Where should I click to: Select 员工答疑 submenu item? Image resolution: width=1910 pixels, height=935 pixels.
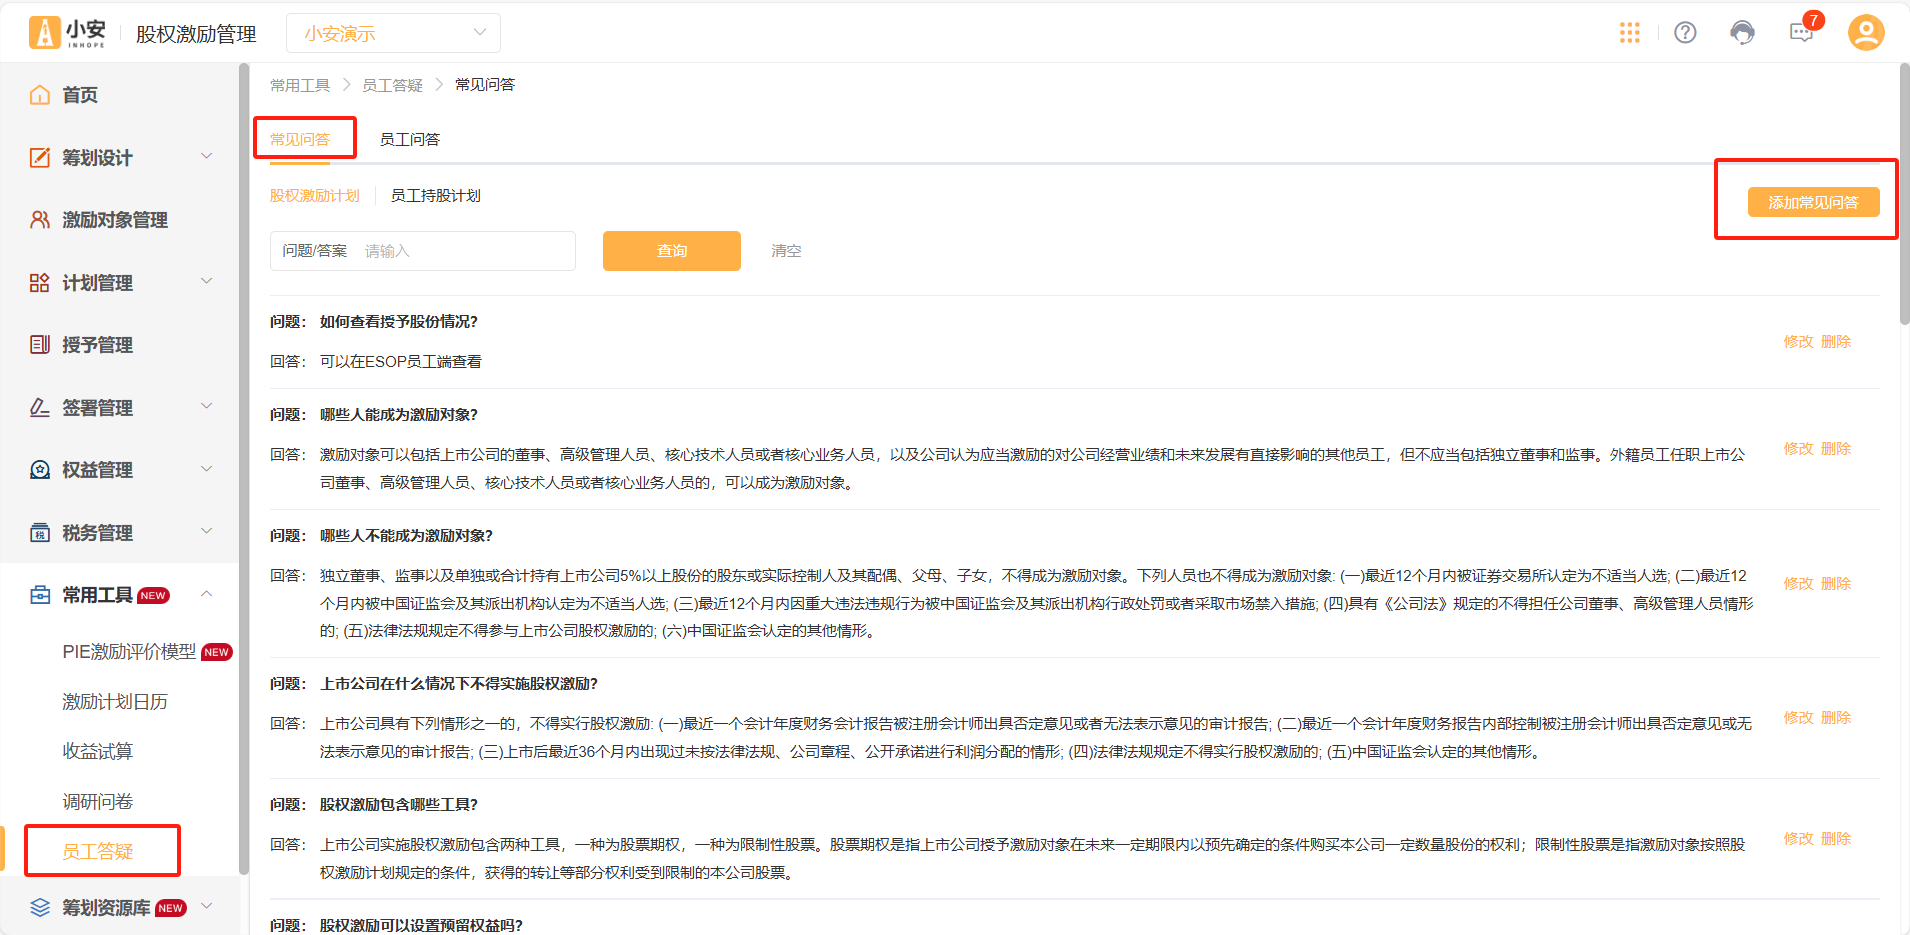pyautogui.click(x=97, y=851)
